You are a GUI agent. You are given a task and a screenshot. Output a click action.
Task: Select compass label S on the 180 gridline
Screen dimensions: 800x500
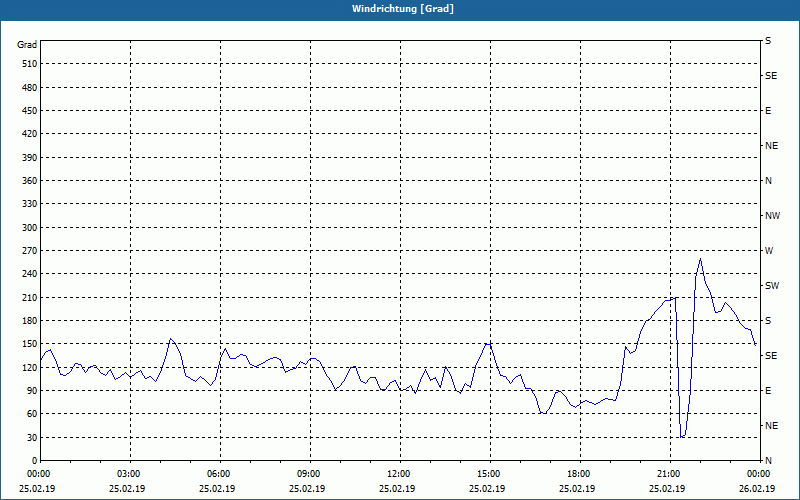coord(768,320)
